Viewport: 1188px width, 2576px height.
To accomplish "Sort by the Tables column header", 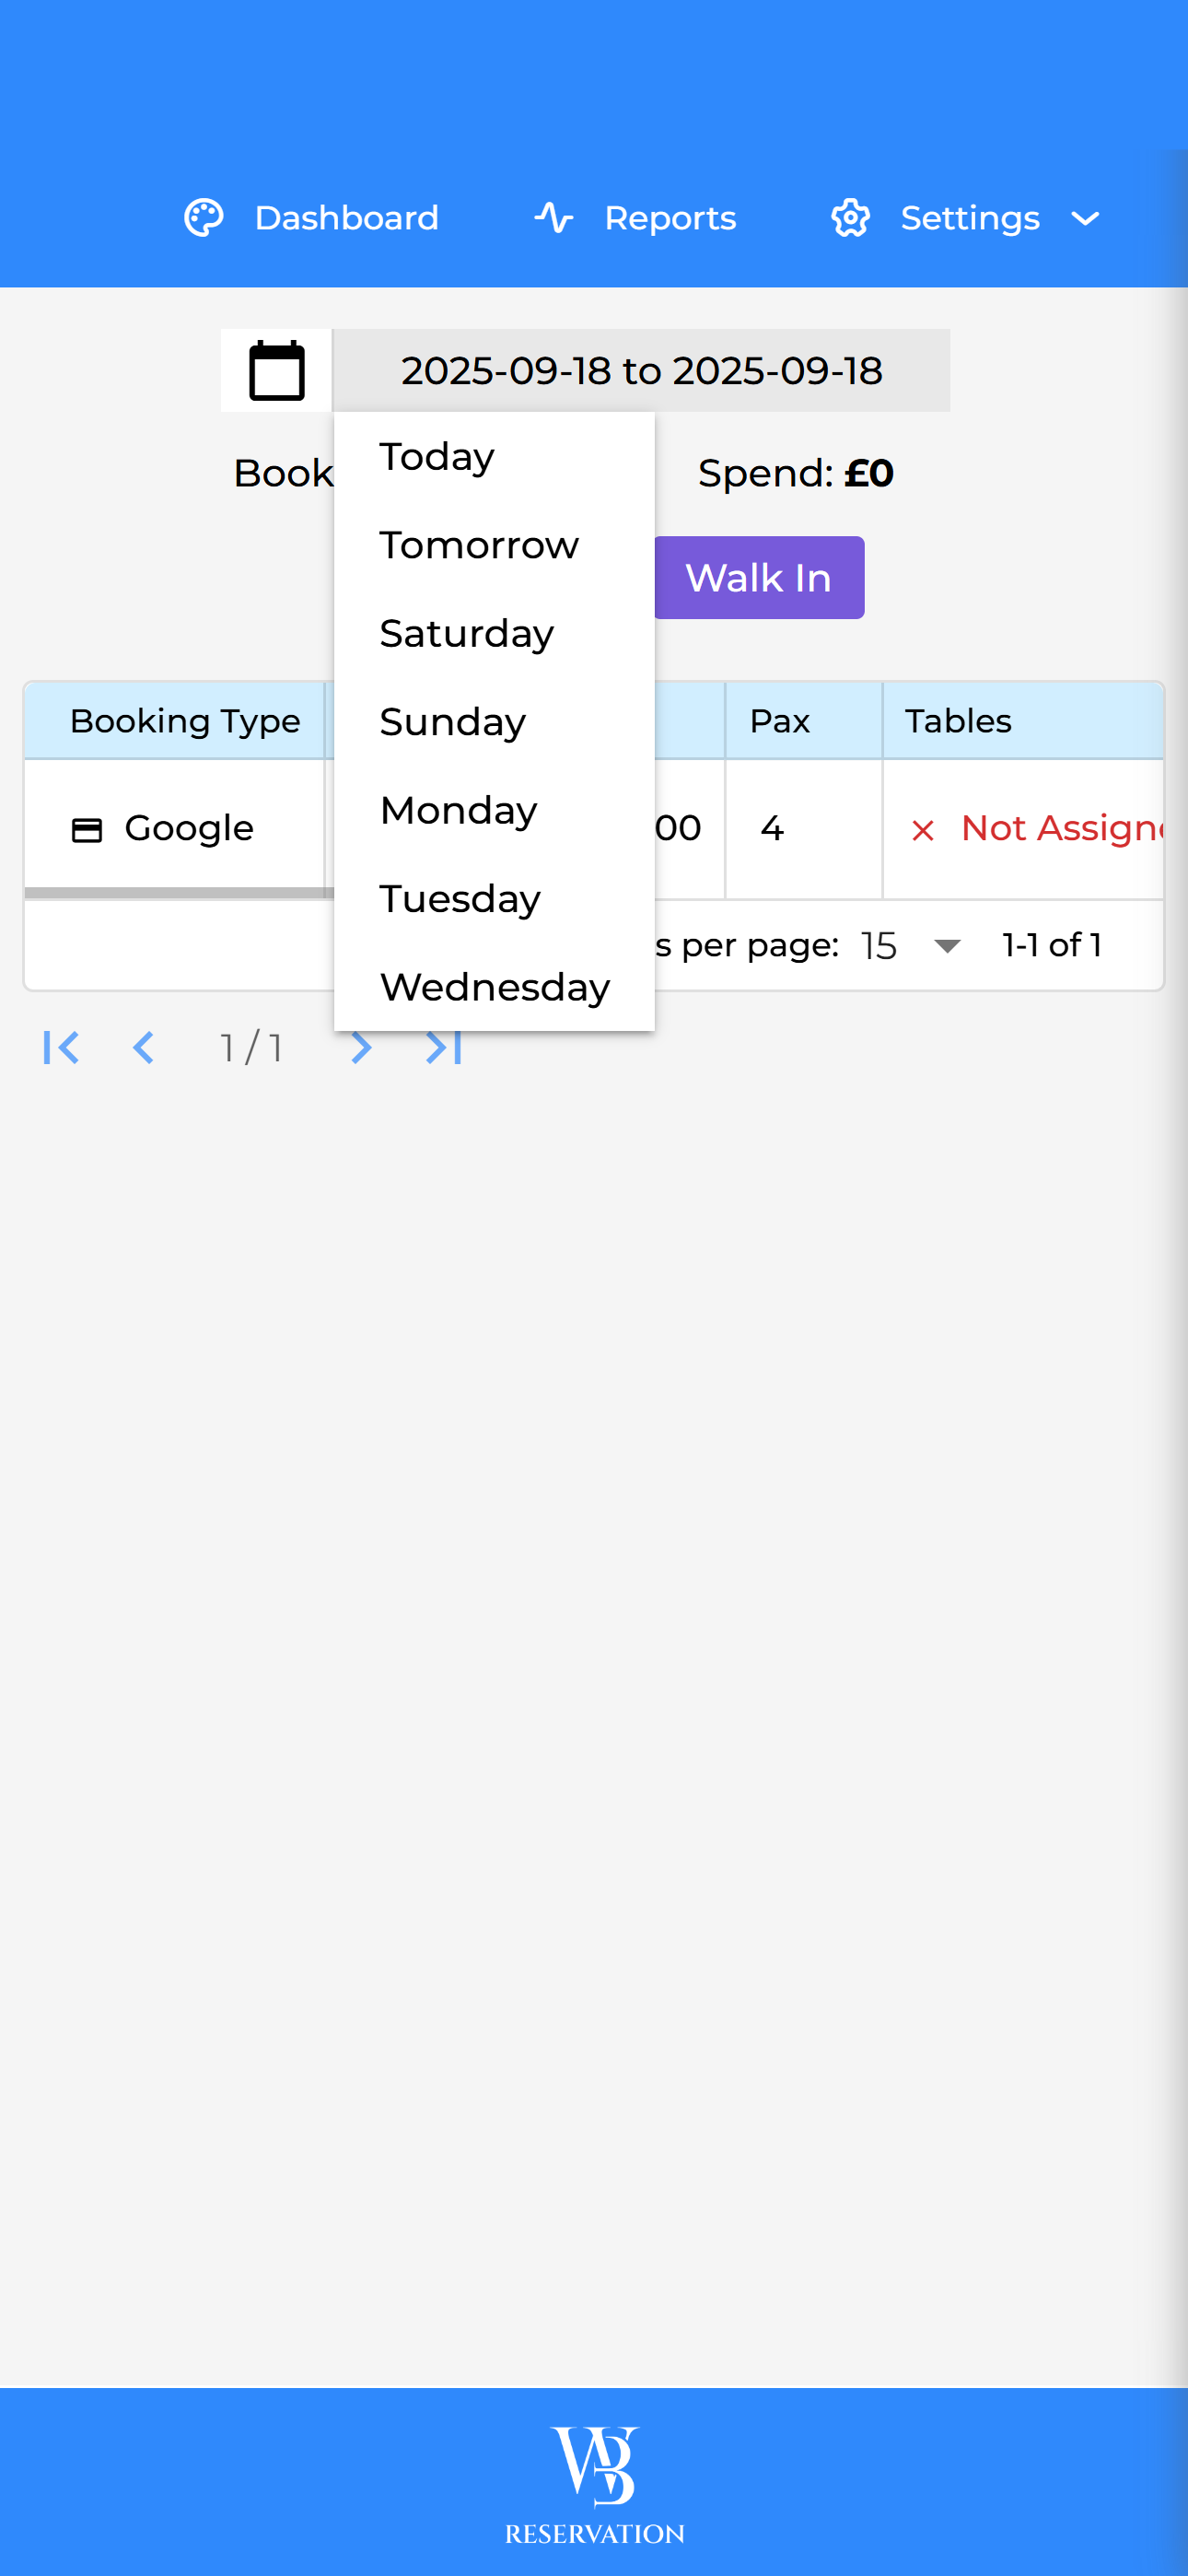I will [958, 721].
